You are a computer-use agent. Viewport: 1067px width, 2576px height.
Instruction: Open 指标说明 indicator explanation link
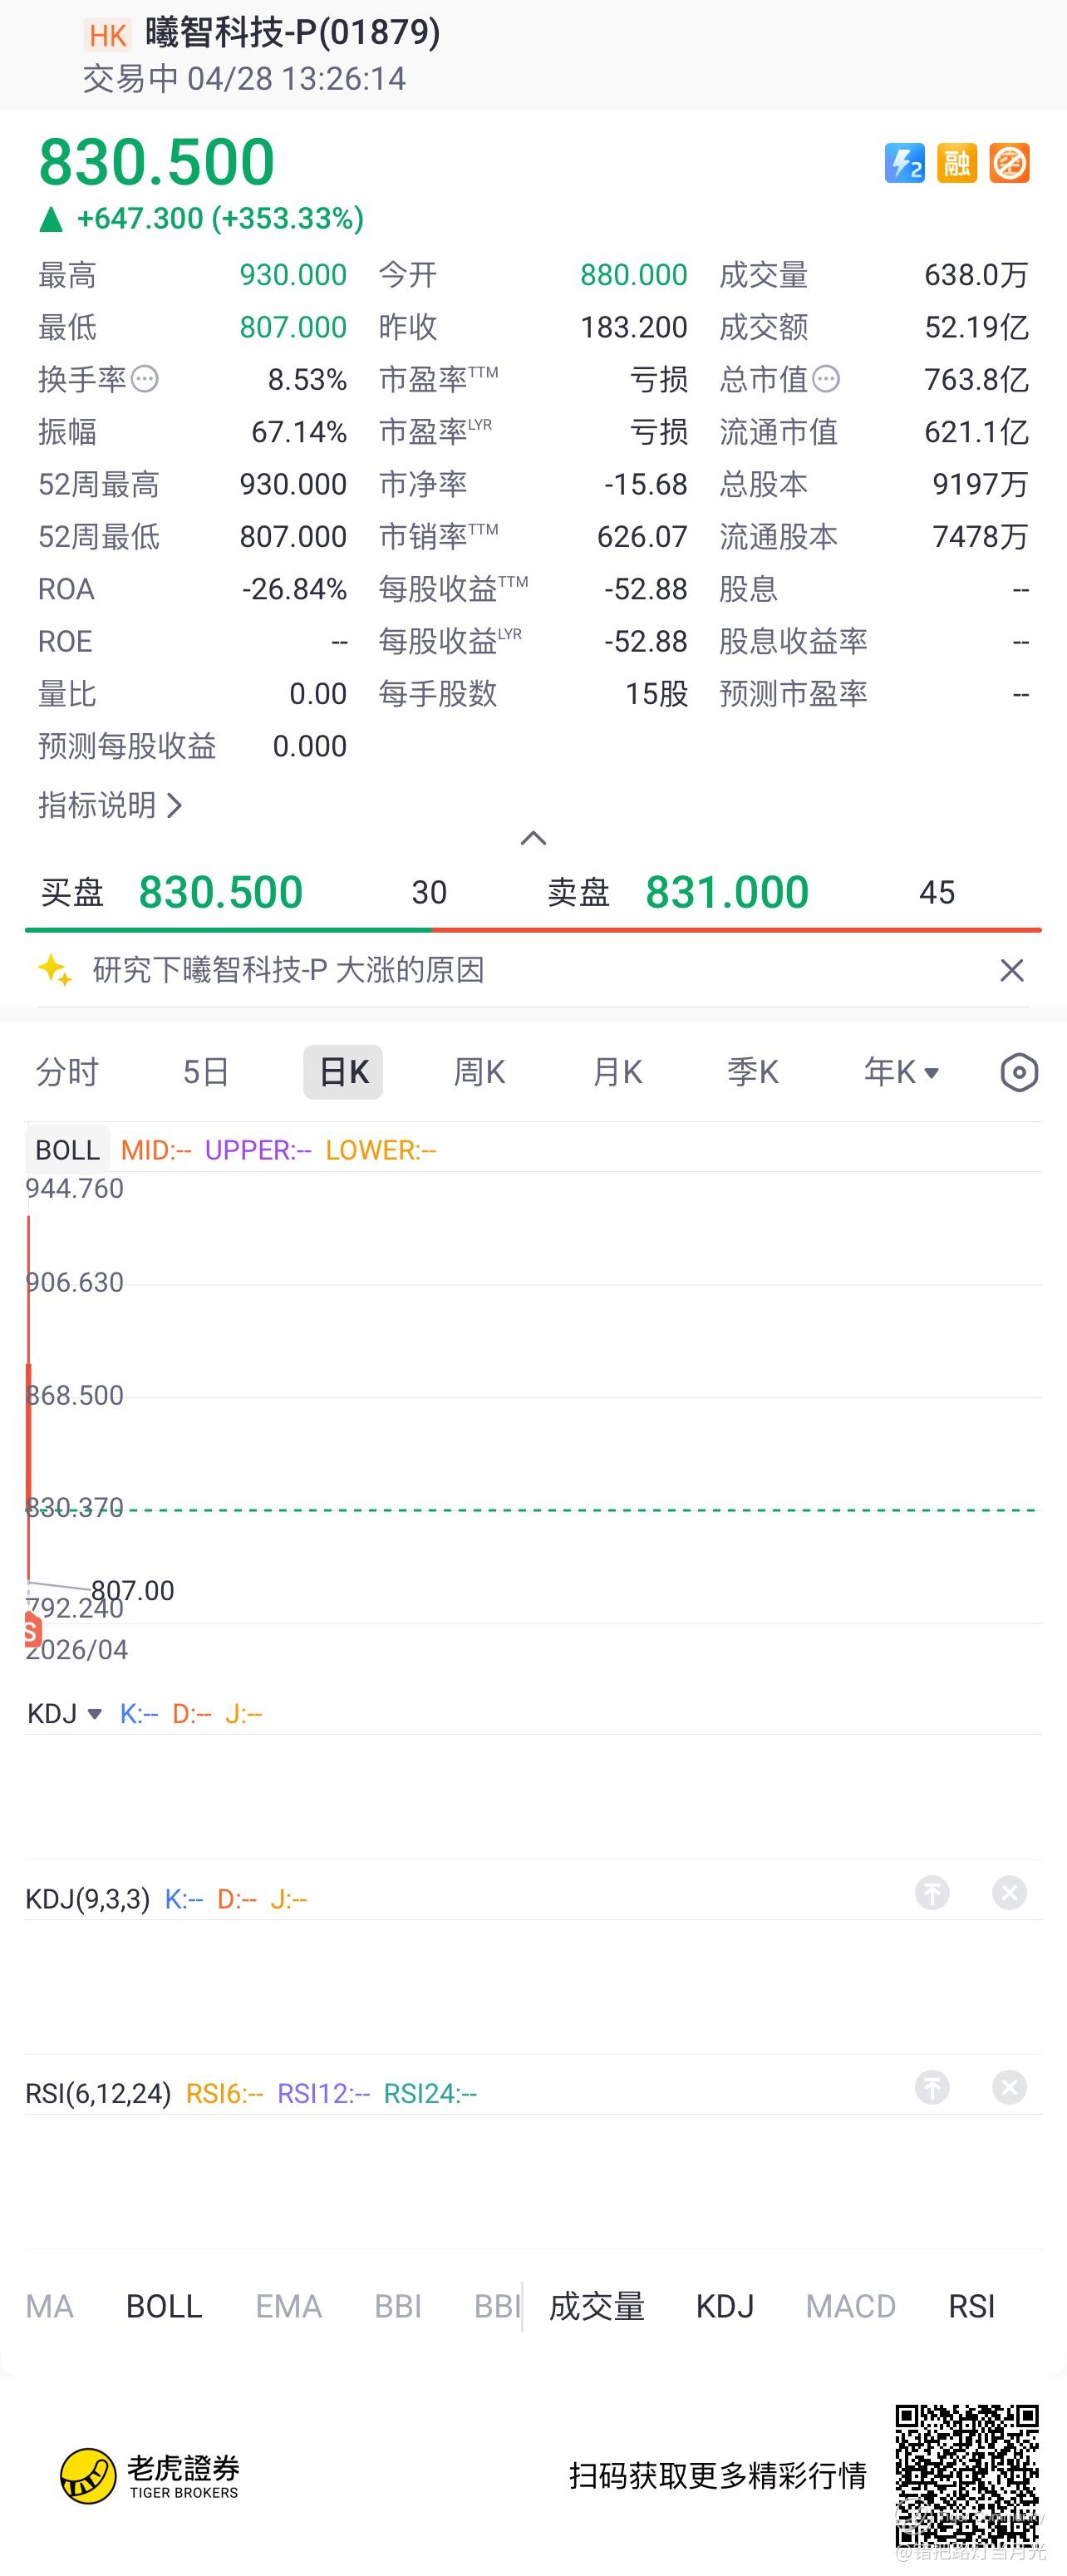click(110, 805)
